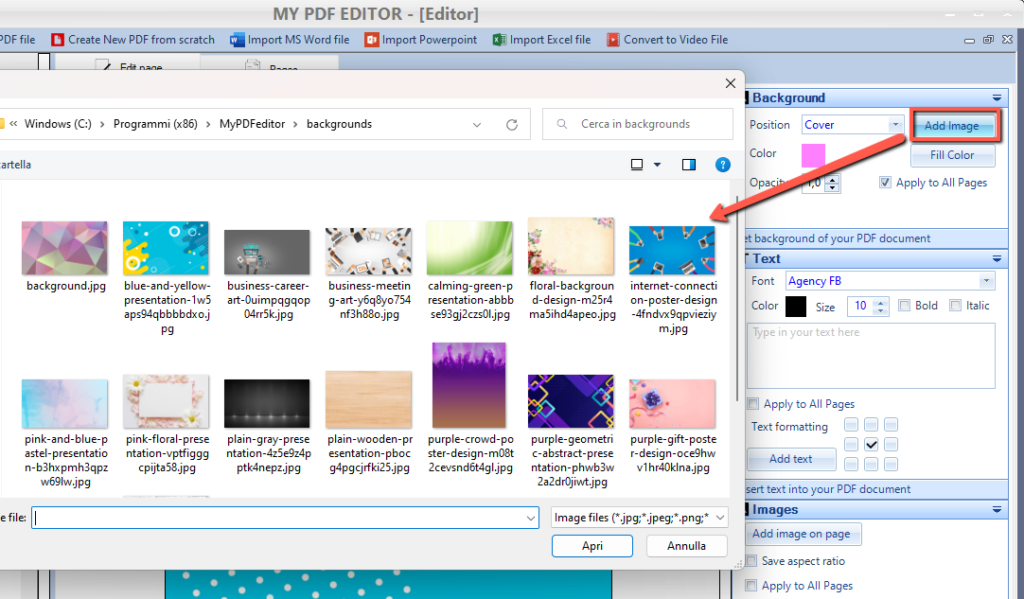Viewport: 1024px width, 599px height.
Task: Open the Position Cover dropdown
Action: 896,125
